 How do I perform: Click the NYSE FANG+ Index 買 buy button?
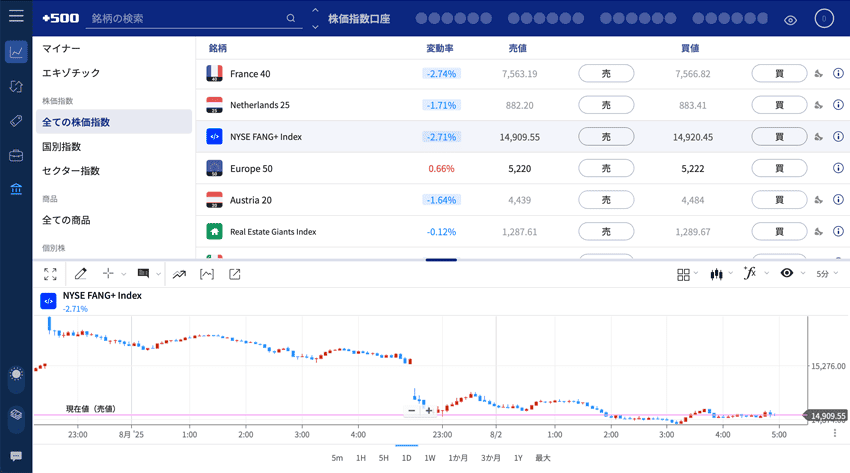tap(779, 137)
